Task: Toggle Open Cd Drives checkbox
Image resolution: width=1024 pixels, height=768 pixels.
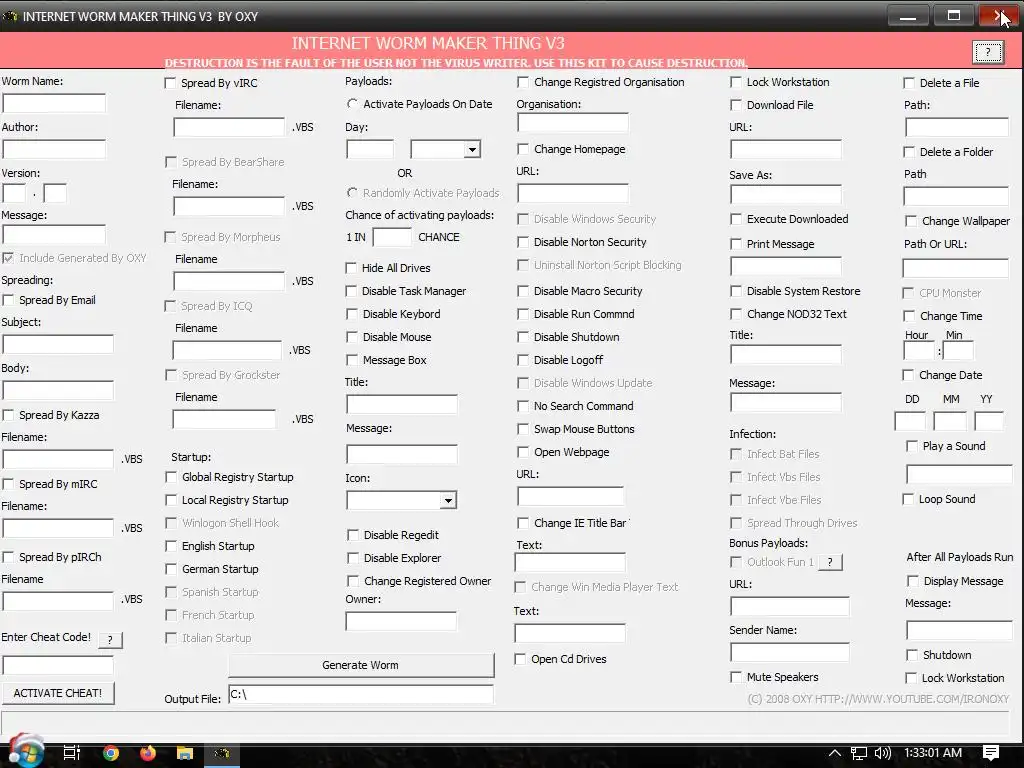Action: click(520, 659)
